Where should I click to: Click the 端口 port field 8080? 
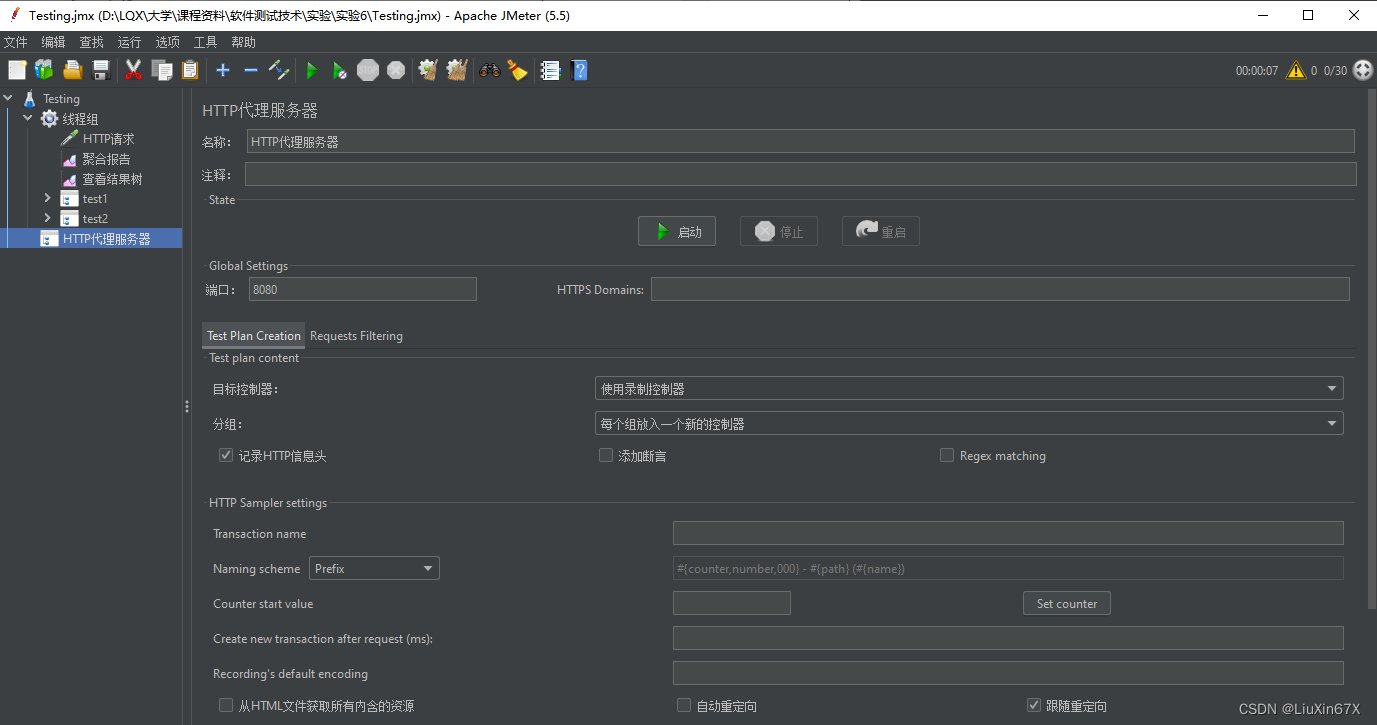pos(362,289)
